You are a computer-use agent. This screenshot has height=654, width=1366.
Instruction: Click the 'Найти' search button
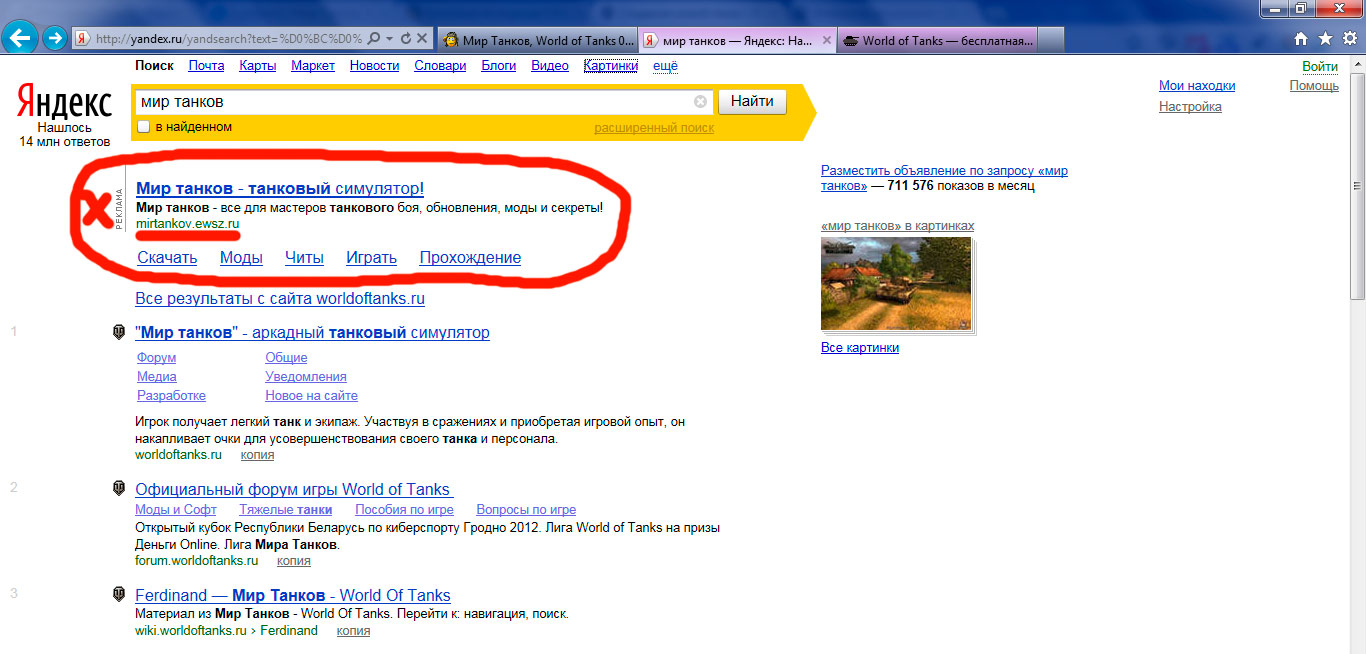(752, 102)
